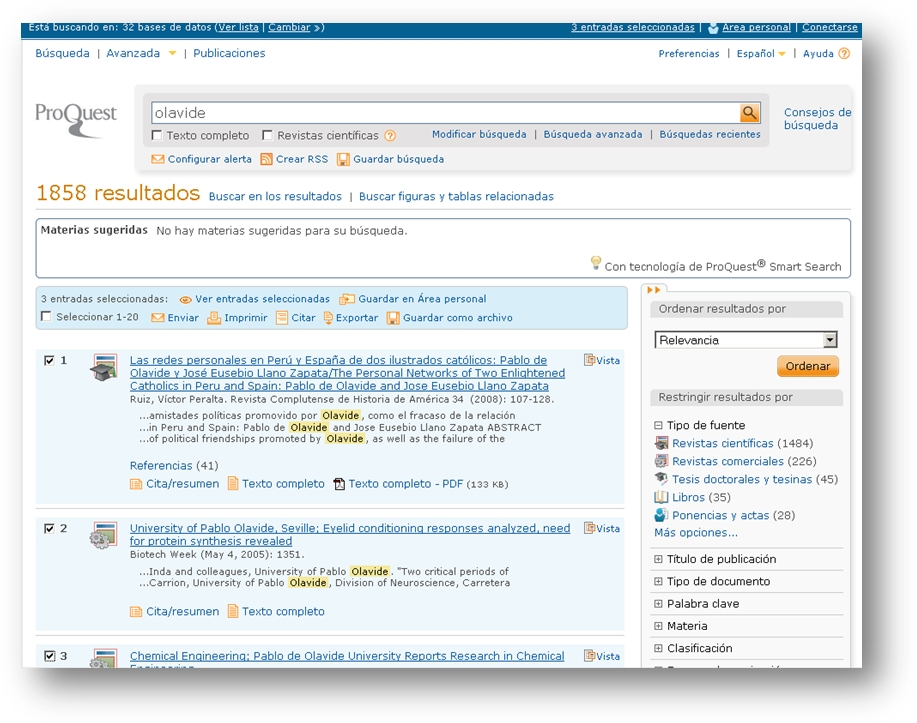The height and width of the screenshot is (723, 917).
Task: Click the olavide search input field
Action: (x=446, y=113)
